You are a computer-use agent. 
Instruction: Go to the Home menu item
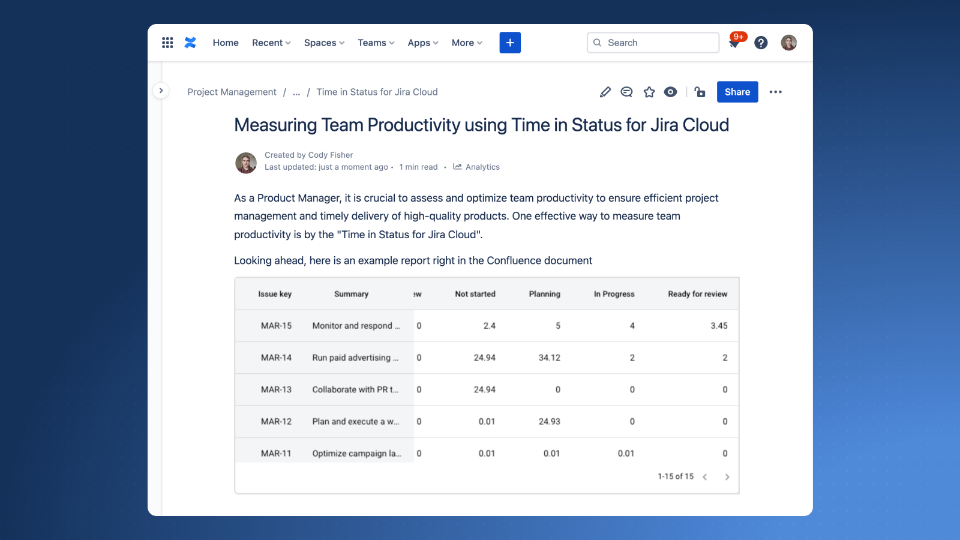tap(225, 42)
